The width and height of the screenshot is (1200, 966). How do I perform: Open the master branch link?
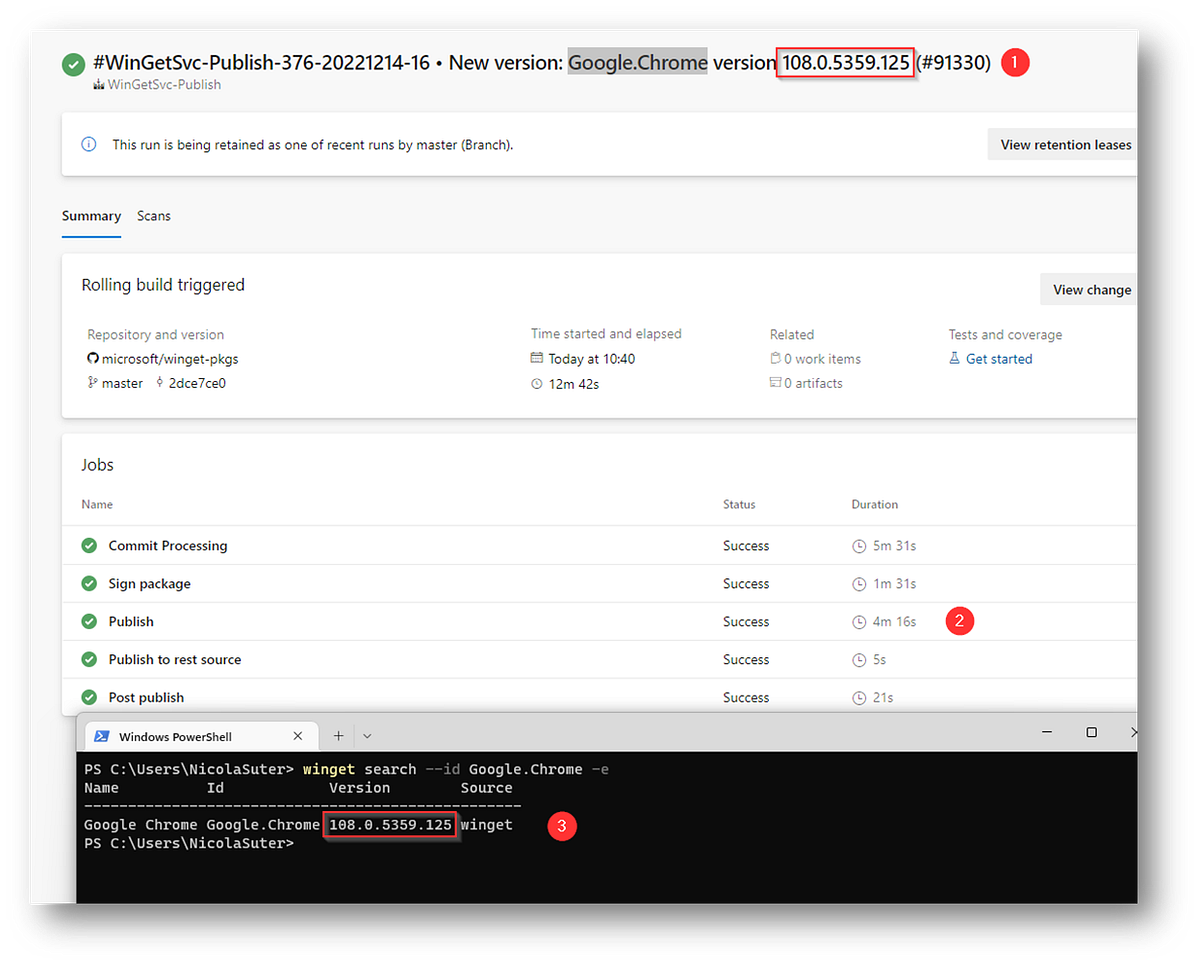(122, 383)
